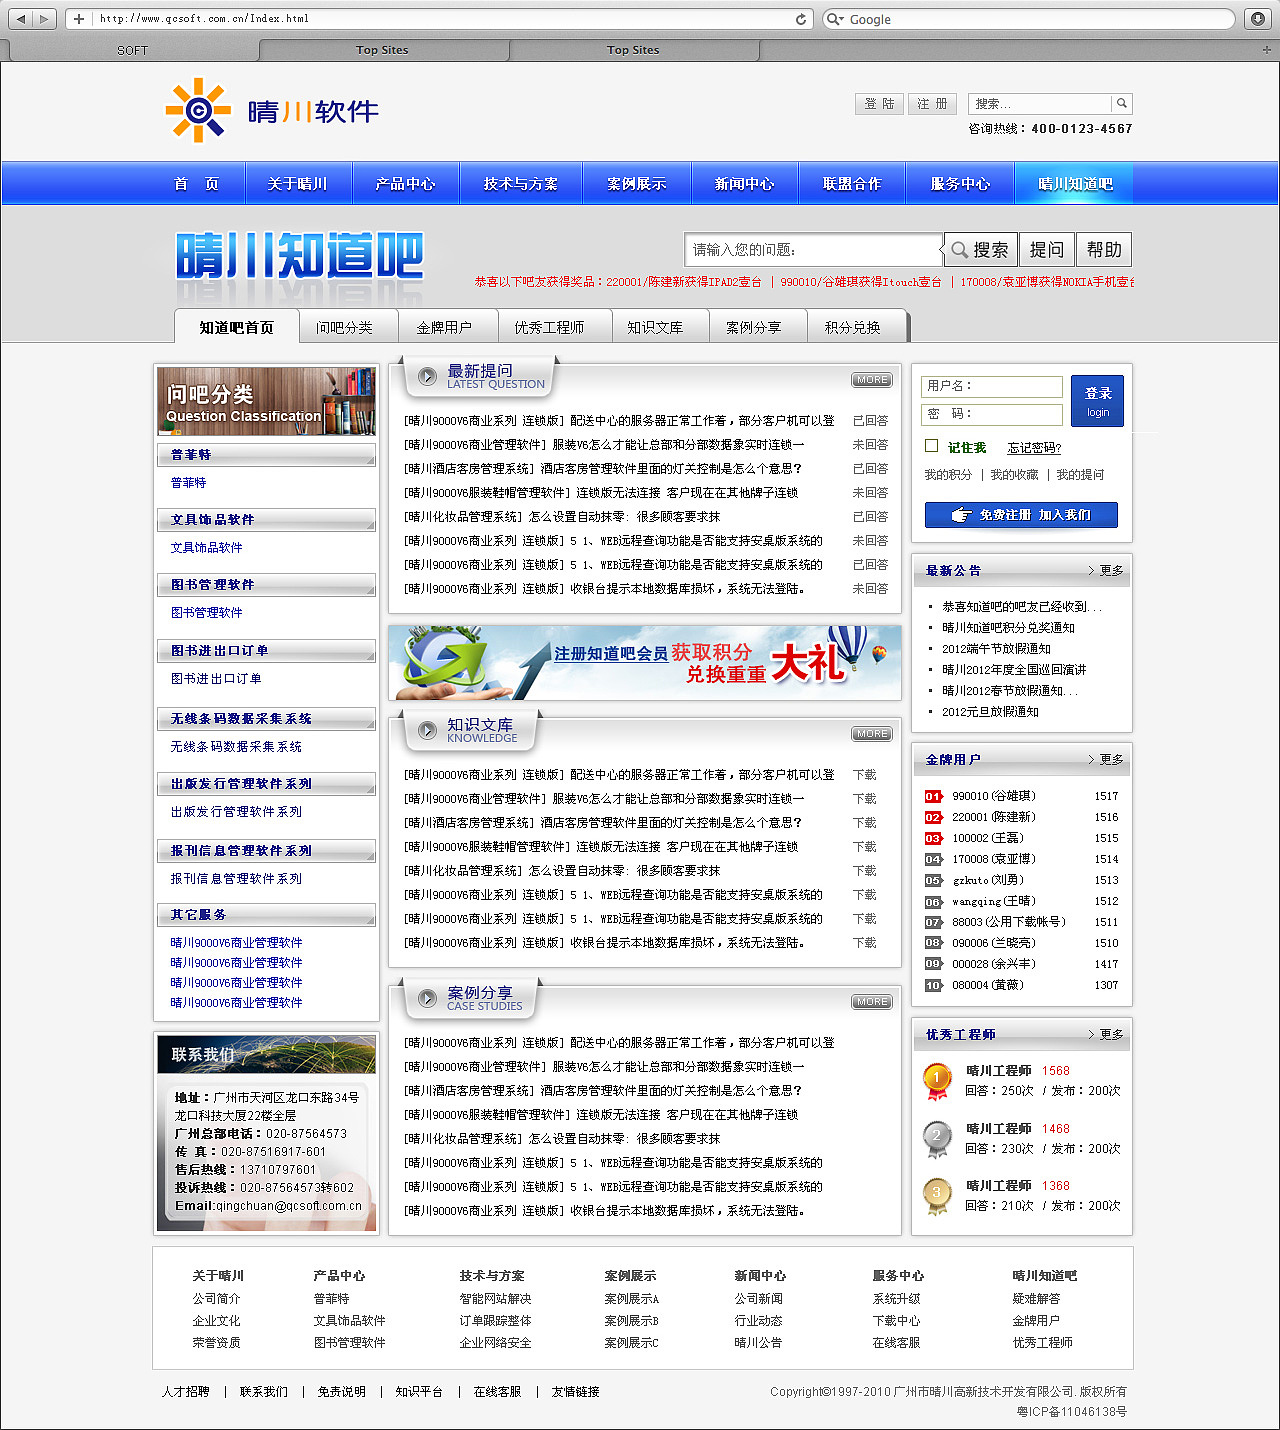Open the 忘记密码 link
The height and width of the screenshot is (1430, 1280).
click(1033, 447)
